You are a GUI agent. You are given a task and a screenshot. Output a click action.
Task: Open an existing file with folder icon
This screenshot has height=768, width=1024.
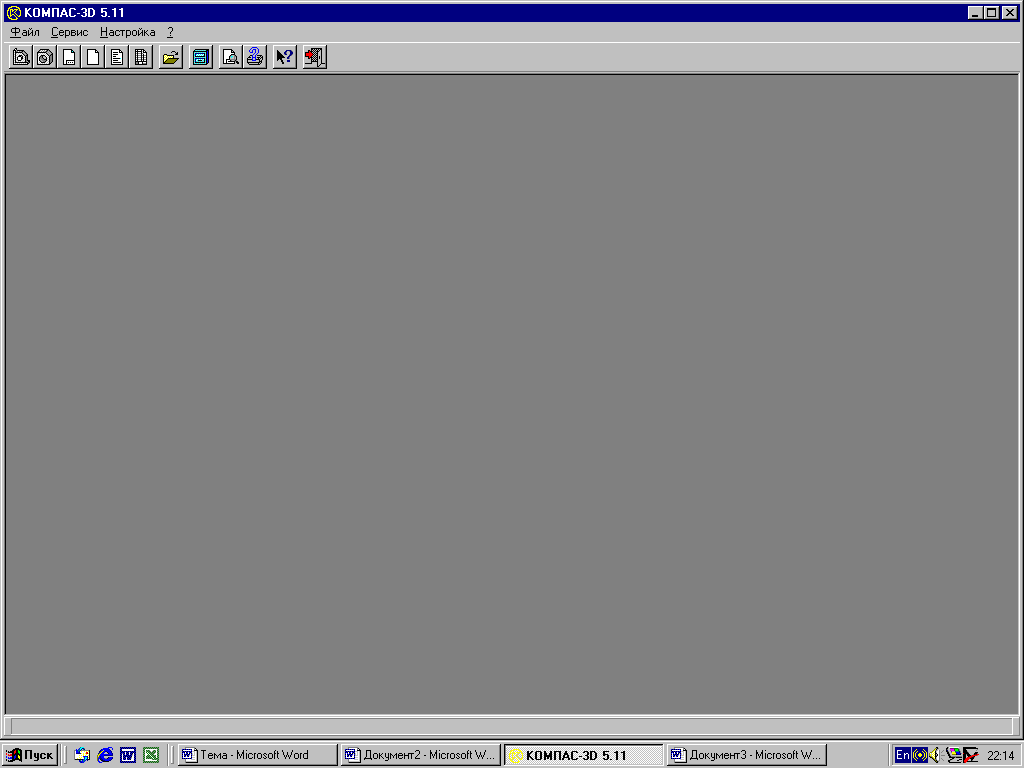coord(170,57)
